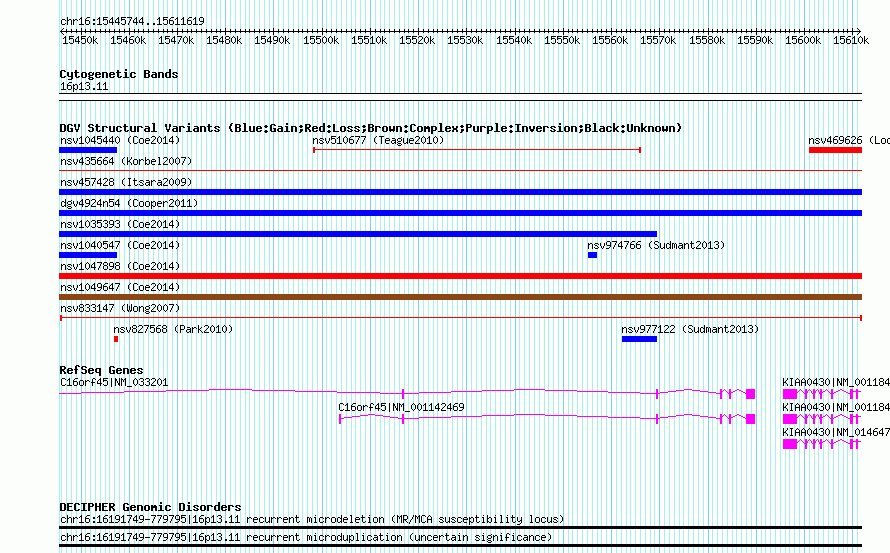Click the nsv1049647 (Coe2014) label
The image size is (890, 553).
coord(120,287)
